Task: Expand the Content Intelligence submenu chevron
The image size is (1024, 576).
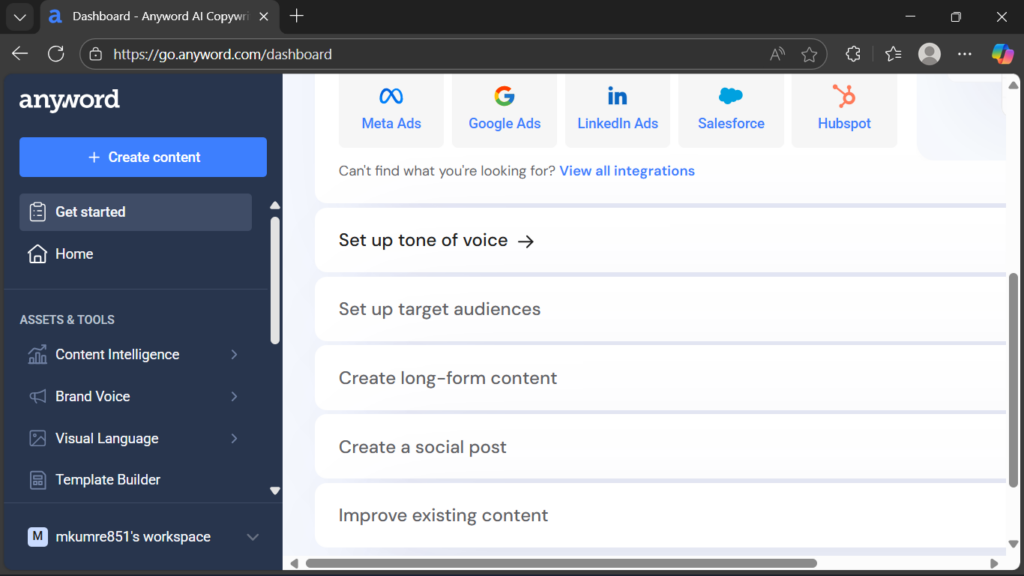Action: point(234,354)
